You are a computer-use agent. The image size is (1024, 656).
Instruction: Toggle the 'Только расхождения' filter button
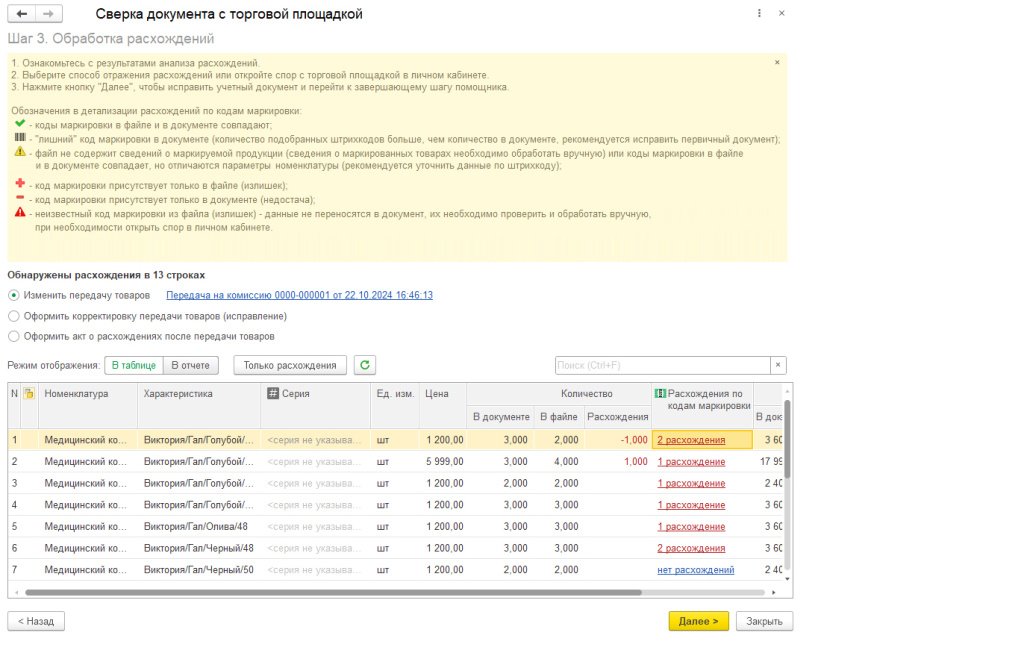pyautogui.click(x=290, y=365)
